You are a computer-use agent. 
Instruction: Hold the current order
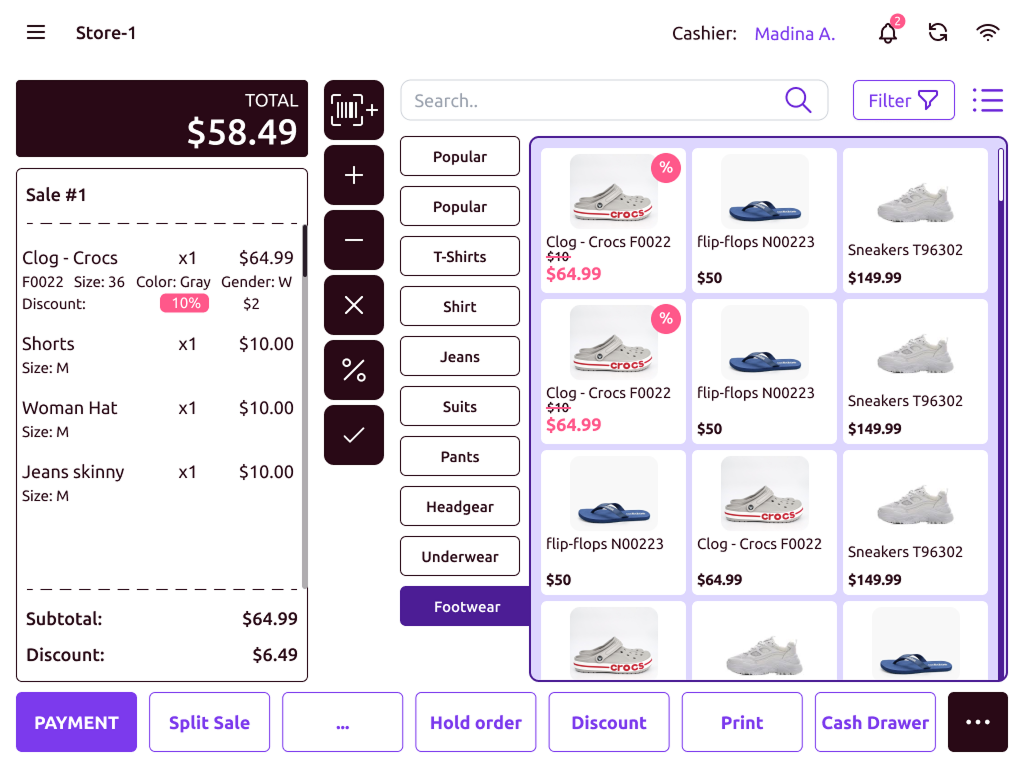click(475, 721)
